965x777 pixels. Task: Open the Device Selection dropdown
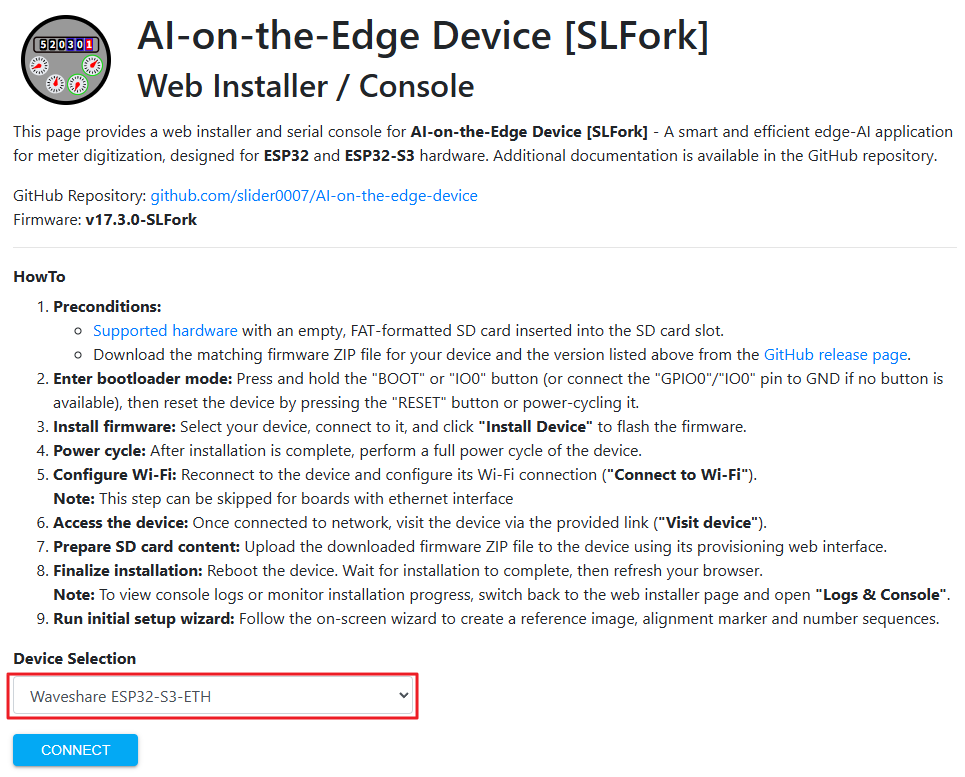(x=212, y=696)
